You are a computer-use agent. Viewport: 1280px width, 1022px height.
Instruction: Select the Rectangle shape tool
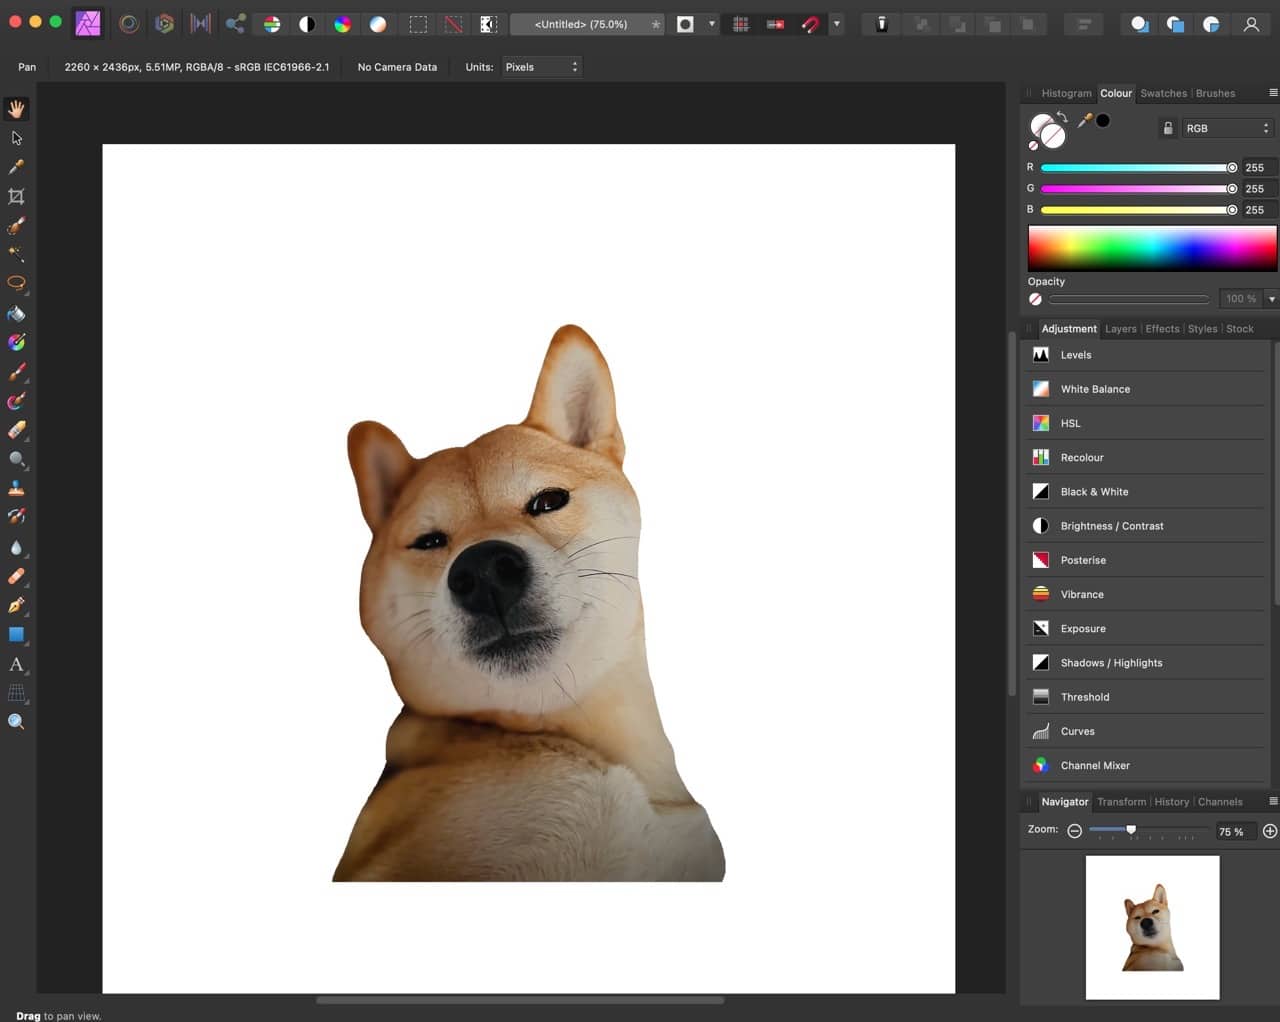pos(16,634)
